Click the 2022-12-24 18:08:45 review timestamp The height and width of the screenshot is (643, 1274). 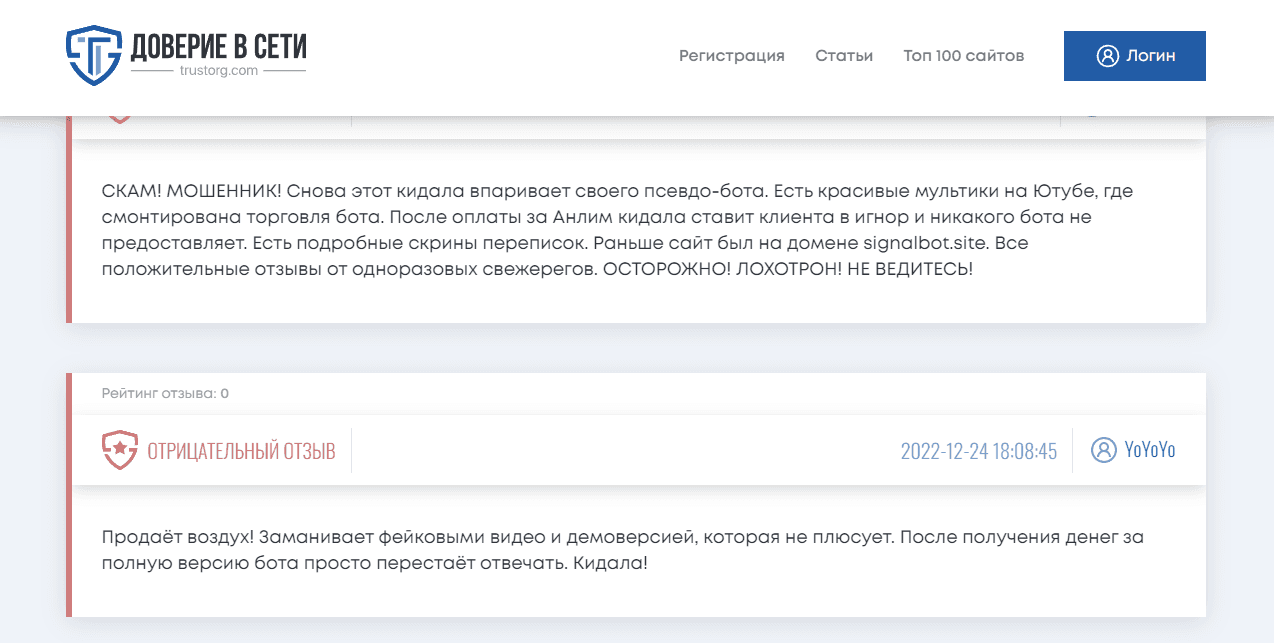click(978, 451)
